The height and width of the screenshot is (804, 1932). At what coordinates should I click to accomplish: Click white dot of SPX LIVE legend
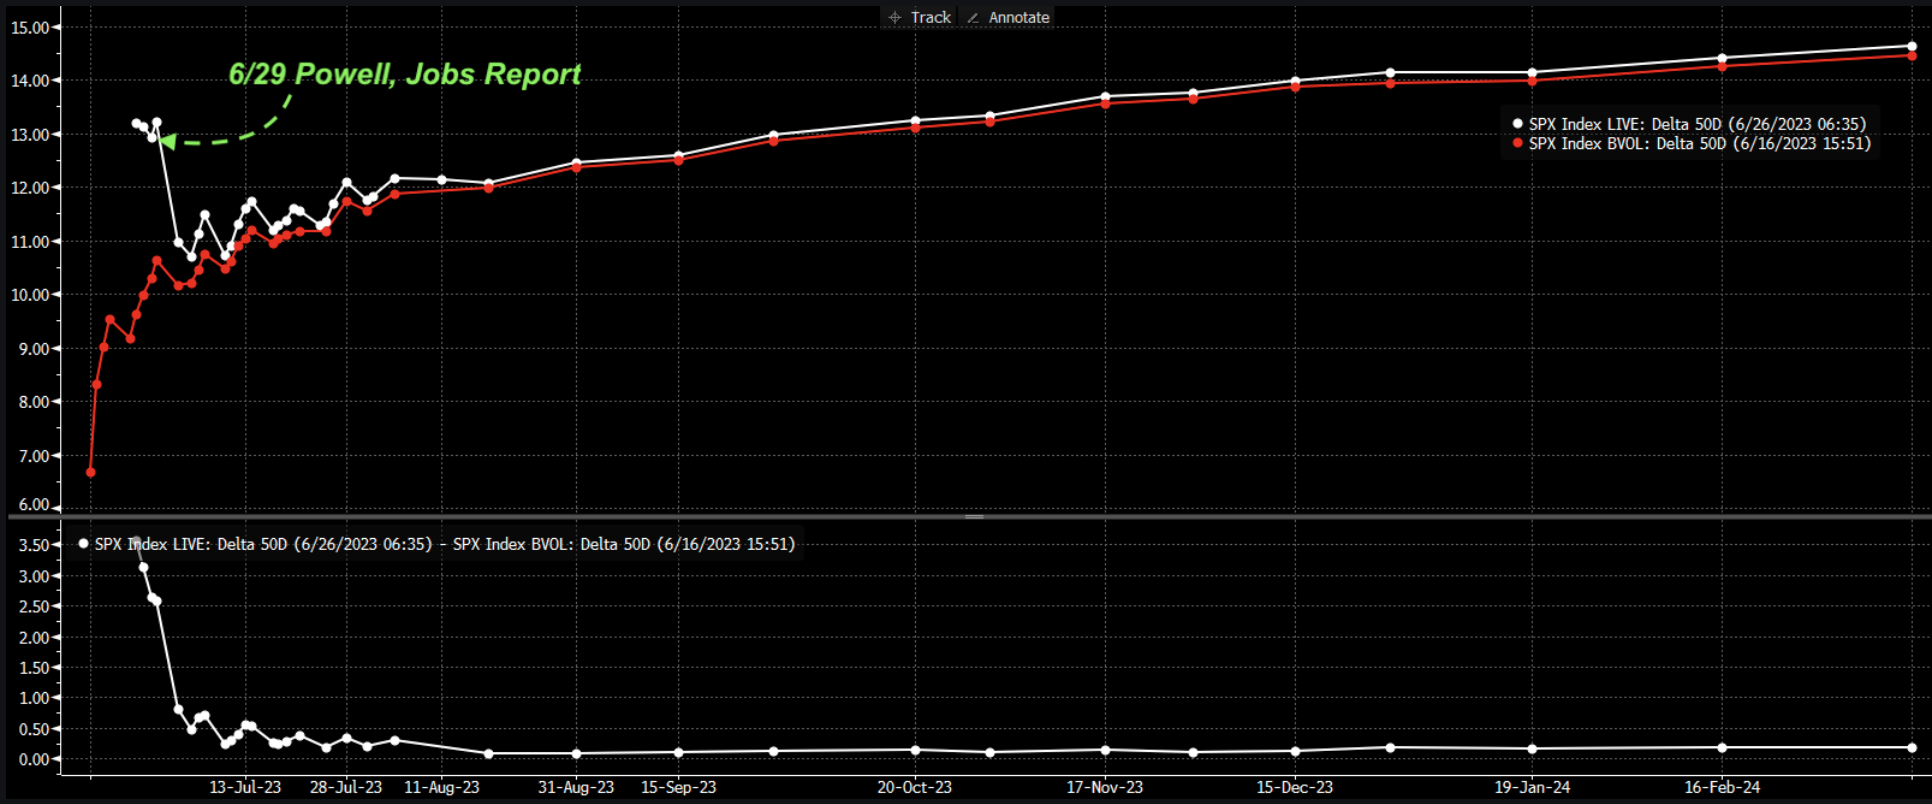tap(1517, 124)
